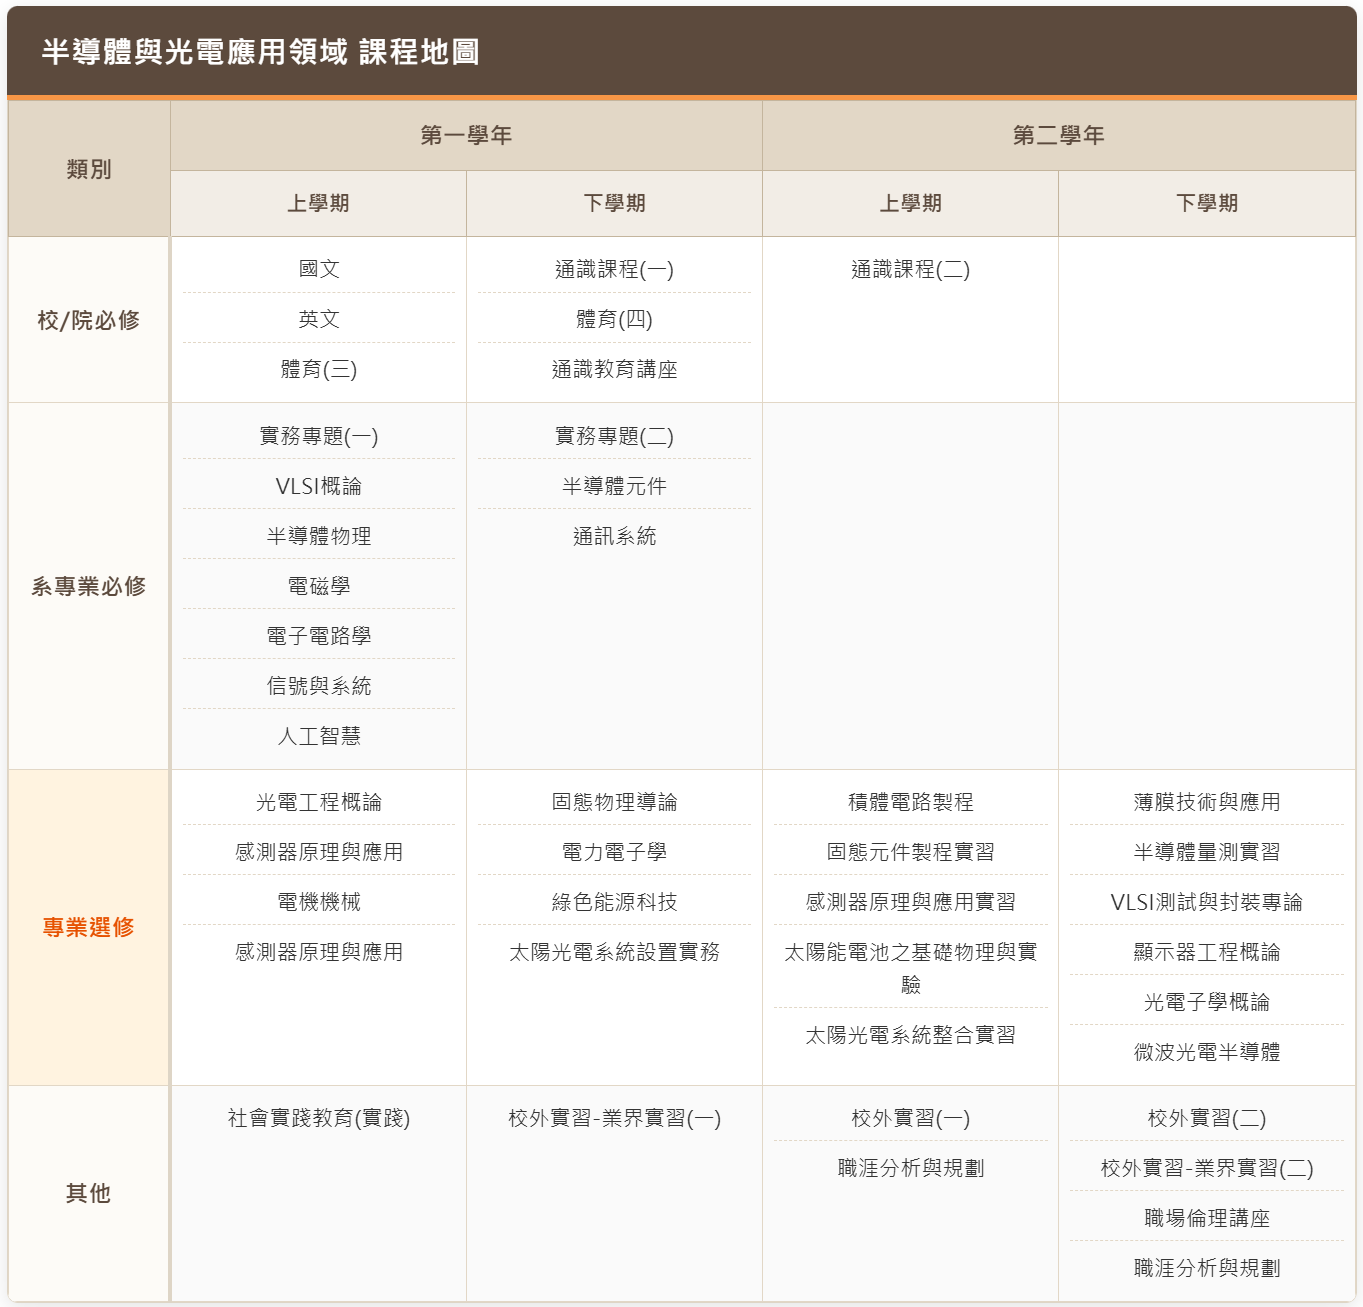Select the 固態物理導論 course
This screenshot has height=1307, width=1363.
pyautogui.click(x=614, y=802)
